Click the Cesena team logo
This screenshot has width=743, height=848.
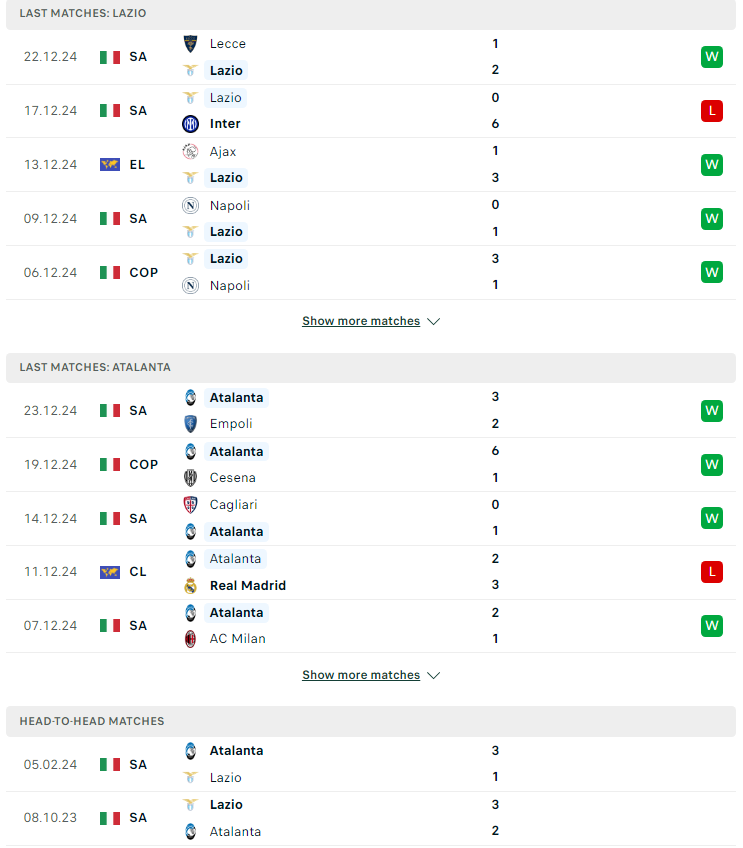(190, 478)
